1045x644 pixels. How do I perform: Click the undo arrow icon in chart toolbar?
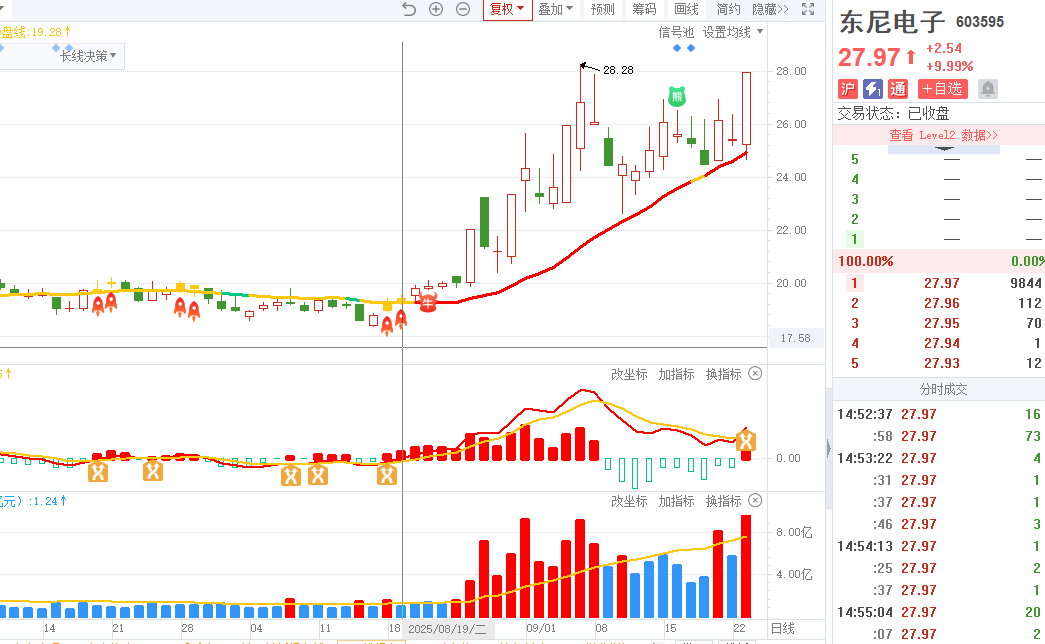pyautogui.click(x=409, y=9)
